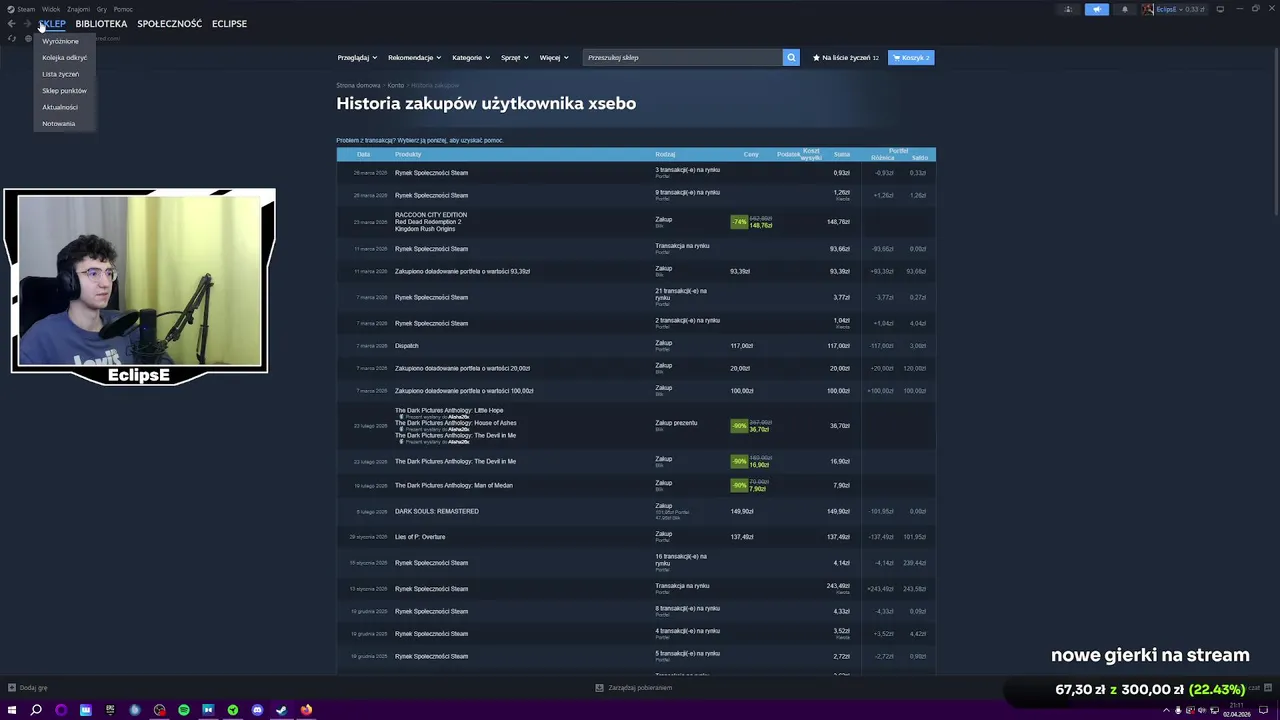1280x720 pixels.
Task: Click the store search magnifier button
Action: click(x=791, y=58)
